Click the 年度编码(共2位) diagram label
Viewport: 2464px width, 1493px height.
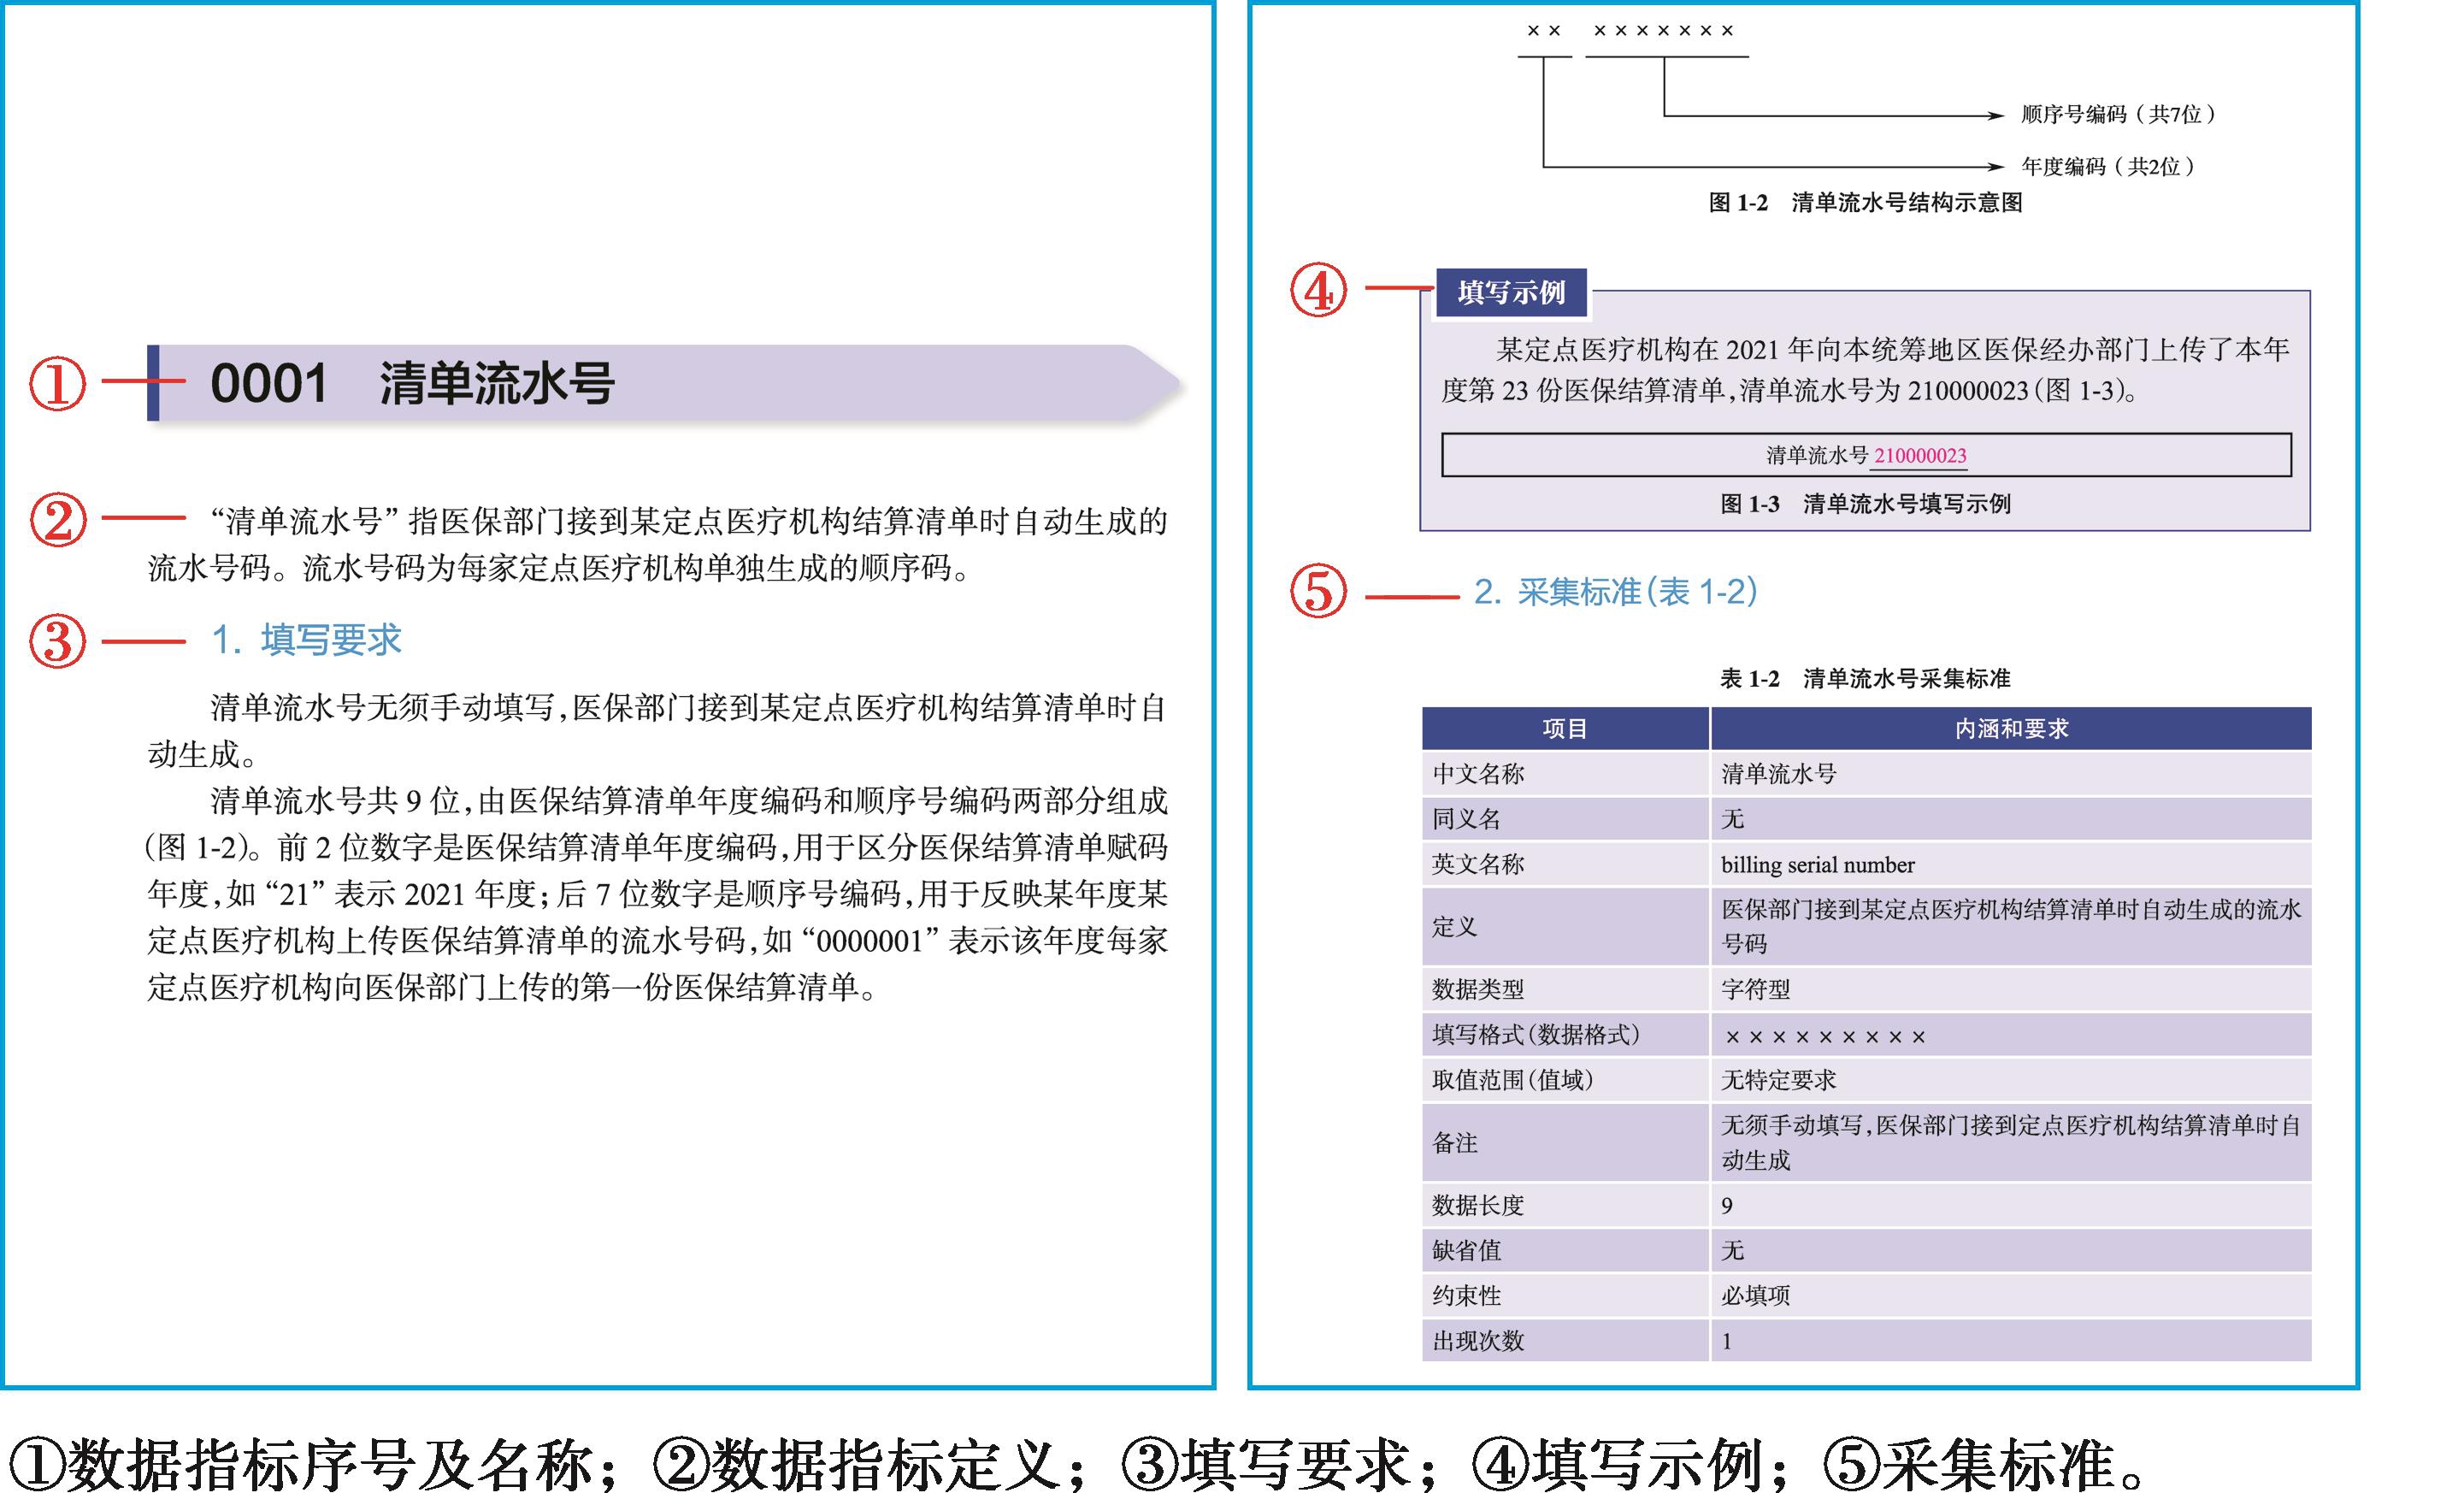coord(2107,167)
